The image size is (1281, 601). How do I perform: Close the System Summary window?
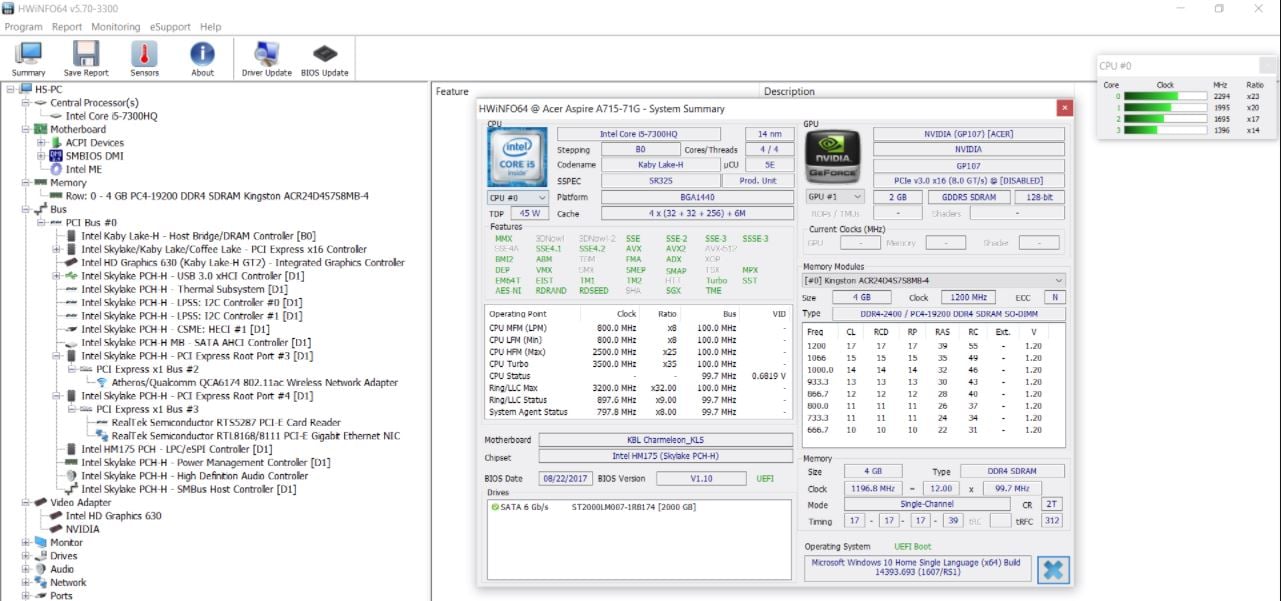point(1065,108)
